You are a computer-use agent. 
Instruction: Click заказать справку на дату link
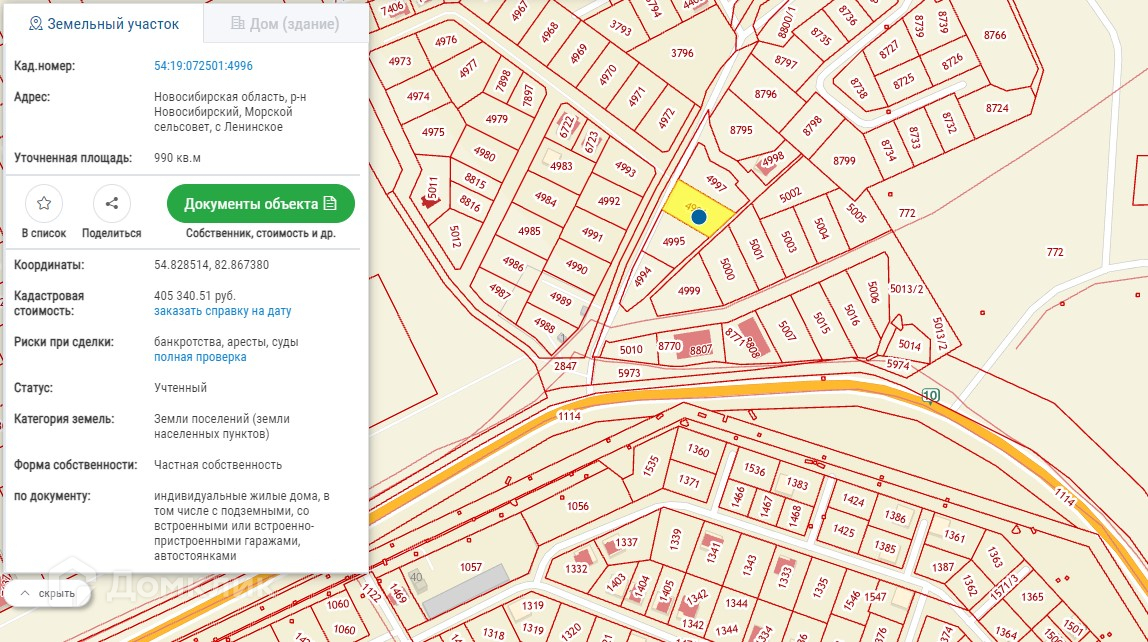coord(222,311)
